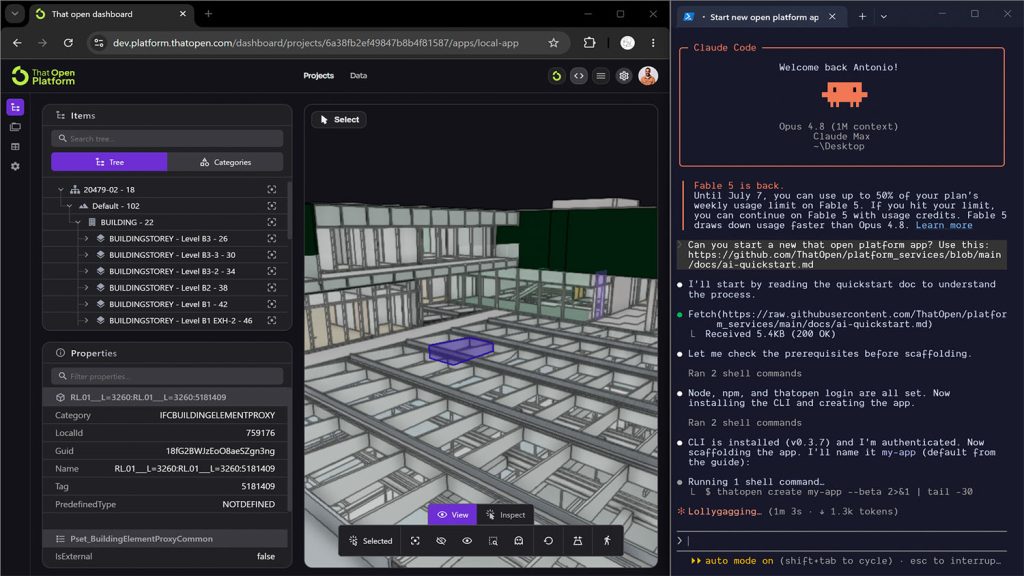Click the ghost mode icon in viewer toolbar
This screenshot has height=576, width=1024.
tap(519, 541)
